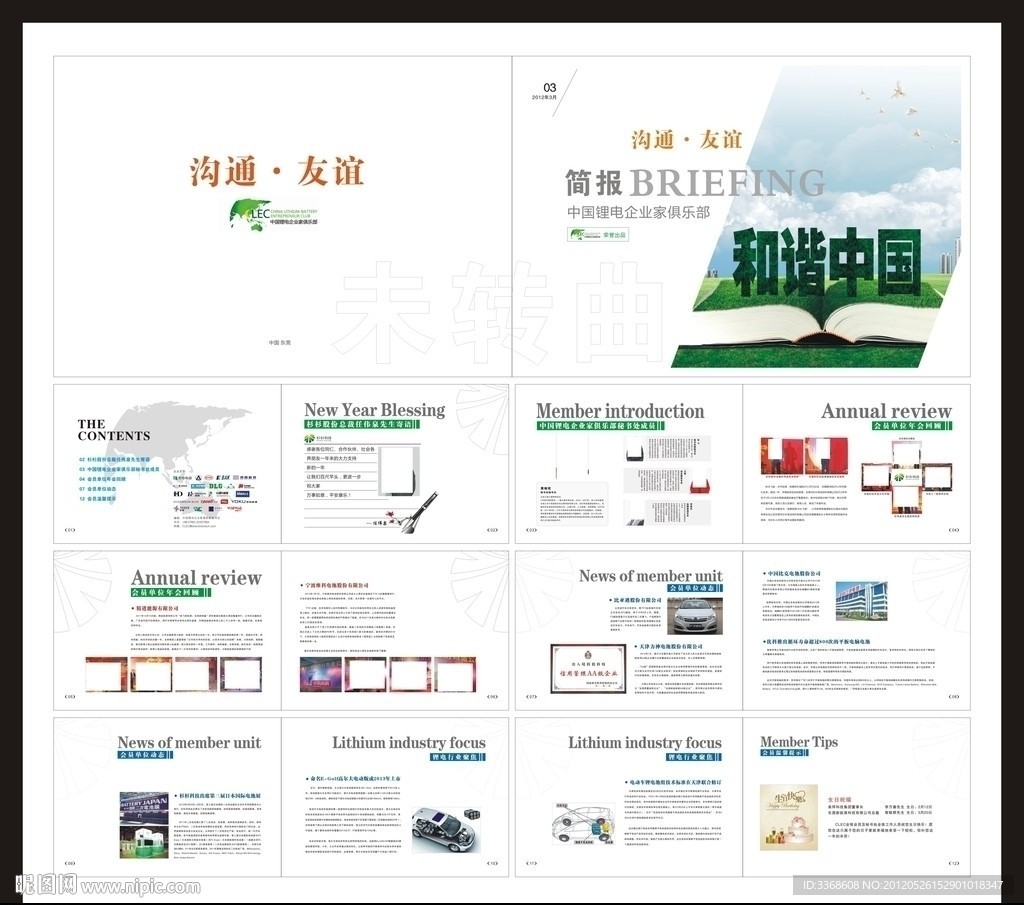Click contents entry 04 会员单位年会回顾

[103, 479]
